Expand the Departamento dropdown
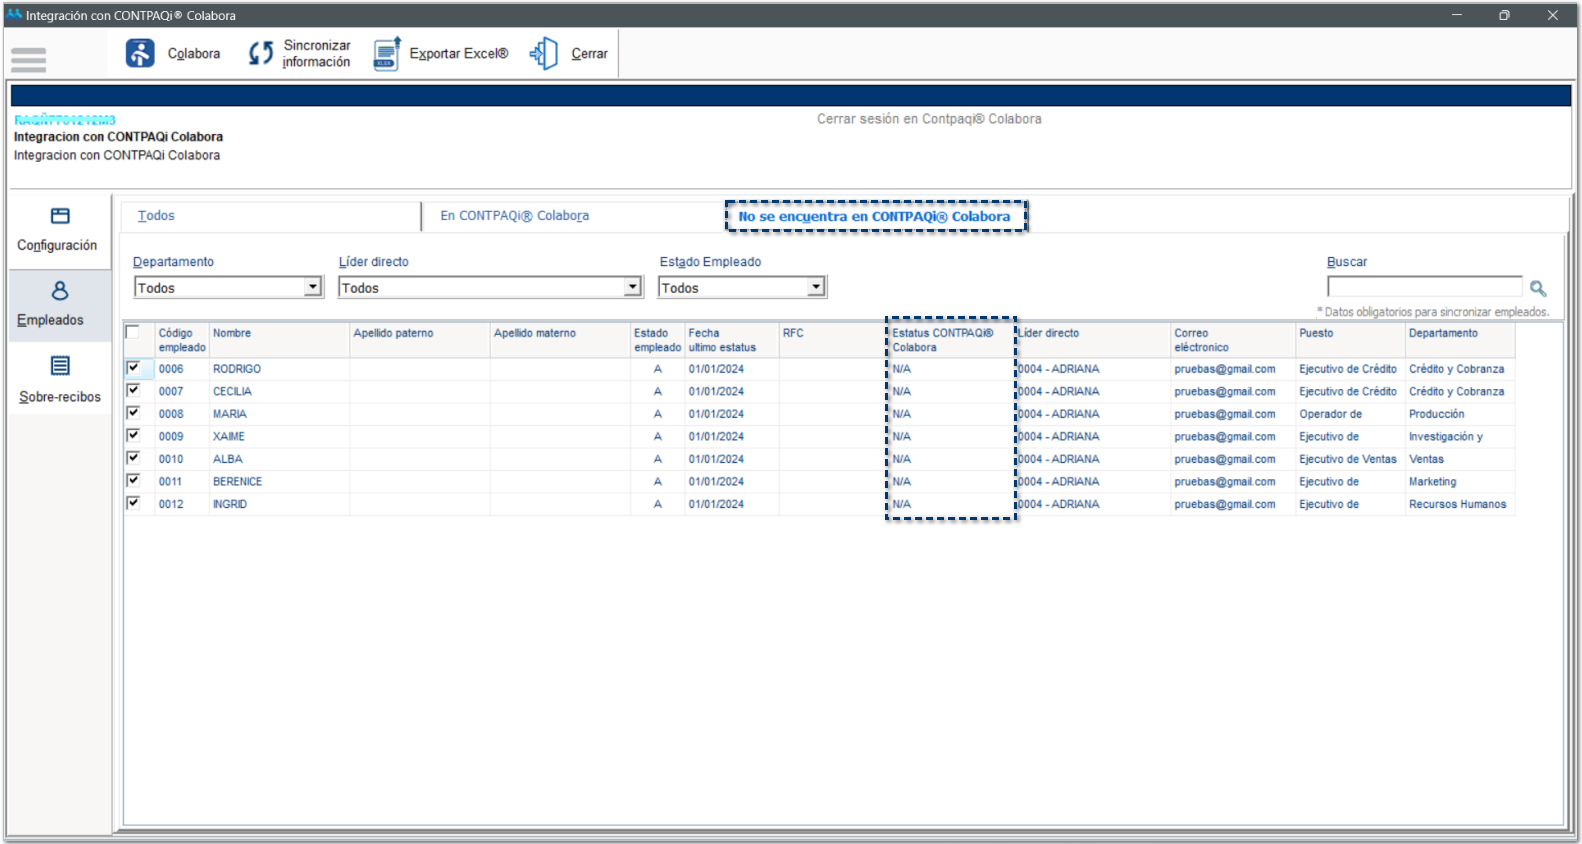The image size is (1582, 844). (313, 288)
